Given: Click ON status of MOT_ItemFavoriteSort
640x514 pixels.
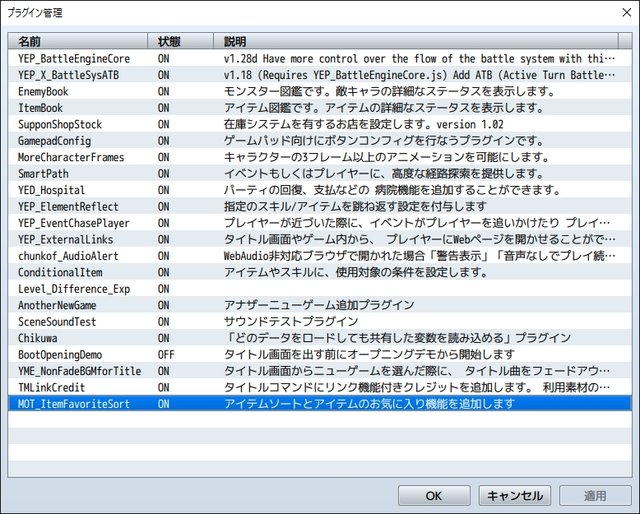Looking at the screenshot, I should pyautogui.click(x=164, y=404).
